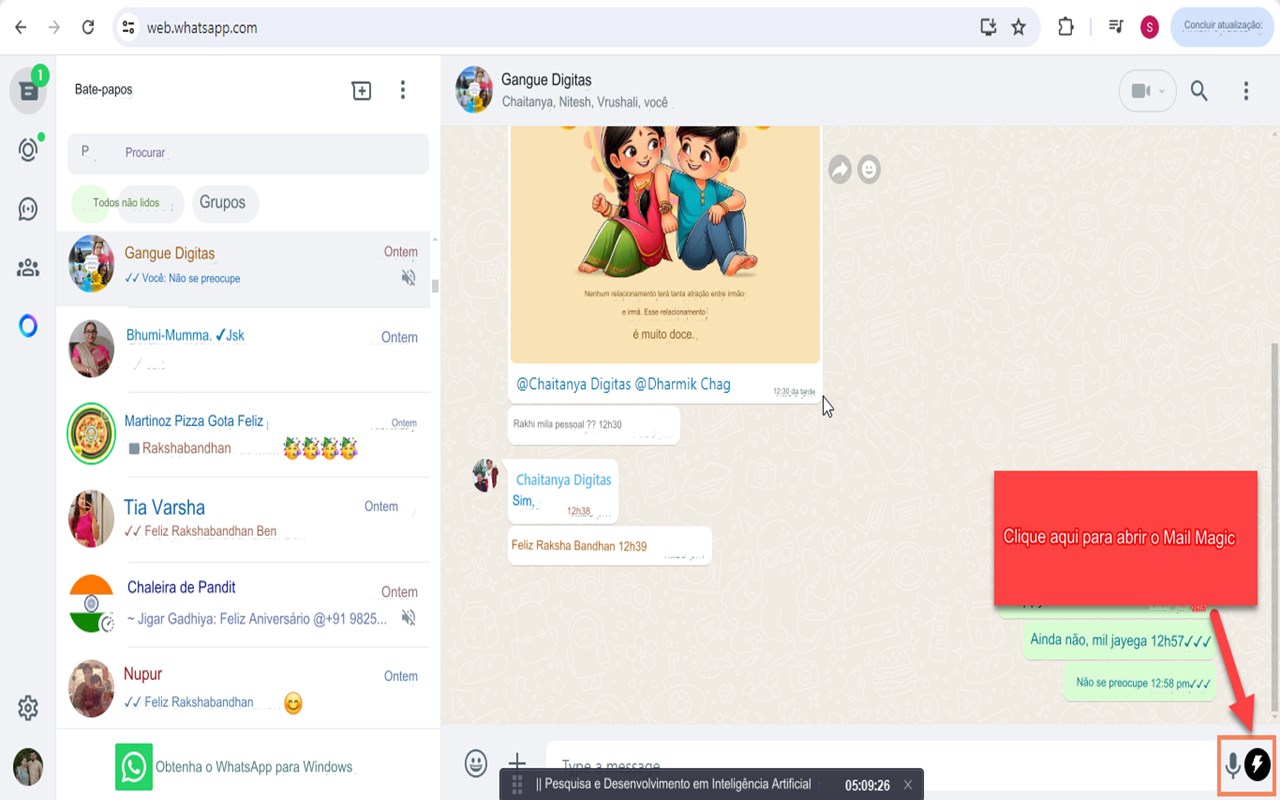This screenshot has width=1280, height=800.
Task: Open the browser extensions puzzle icon
Action: pos(1066,28)
